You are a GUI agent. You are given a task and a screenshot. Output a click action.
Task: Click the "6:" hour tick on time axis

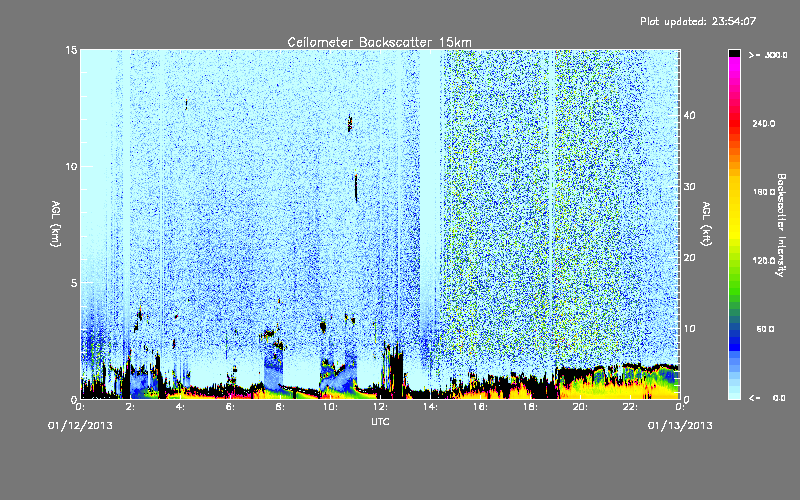pos(230,407)
